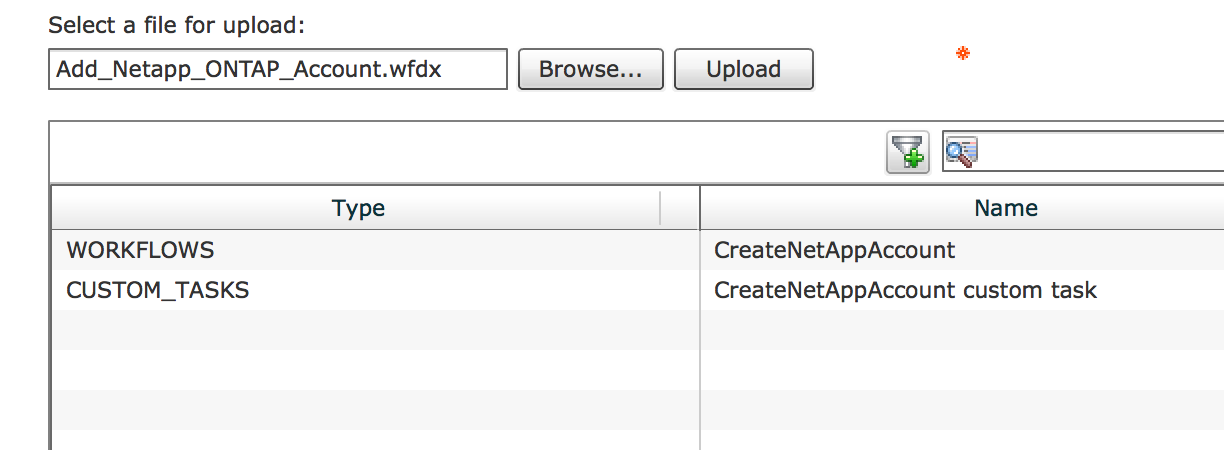This screenshot has height=450, width=1224.
Task: Click the add advanced filter funnel icon
Action: pyautogui.click(x=908, y=152)
